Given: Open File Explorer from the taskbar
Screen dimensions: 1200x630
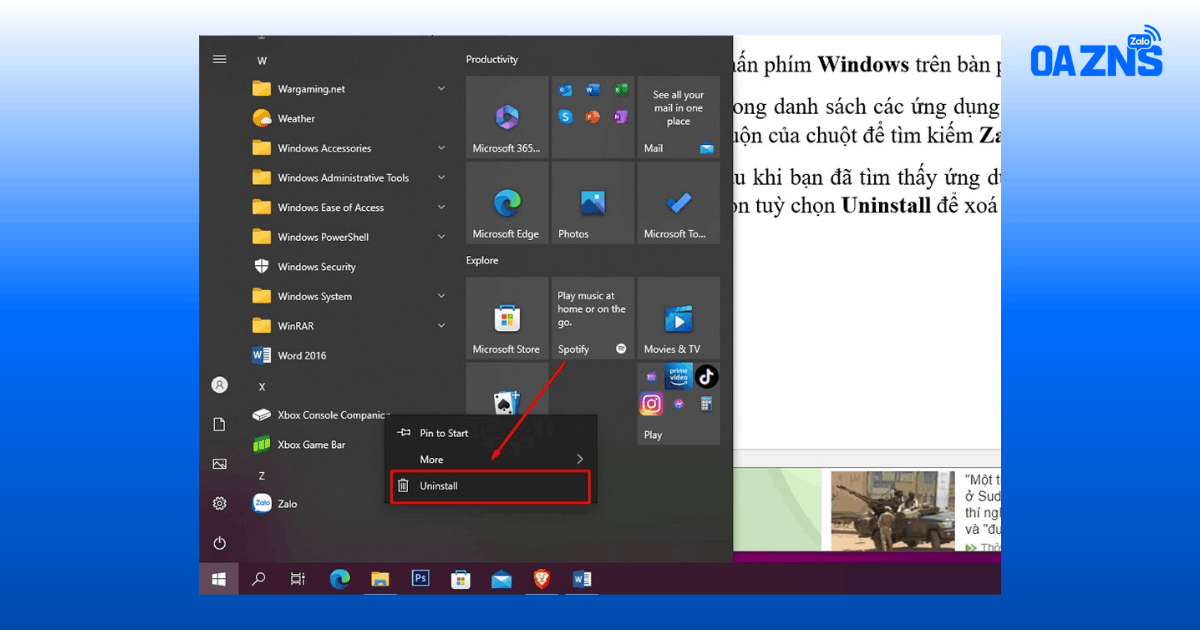Looking at the screenshot, I should click(x=380, y=578).
